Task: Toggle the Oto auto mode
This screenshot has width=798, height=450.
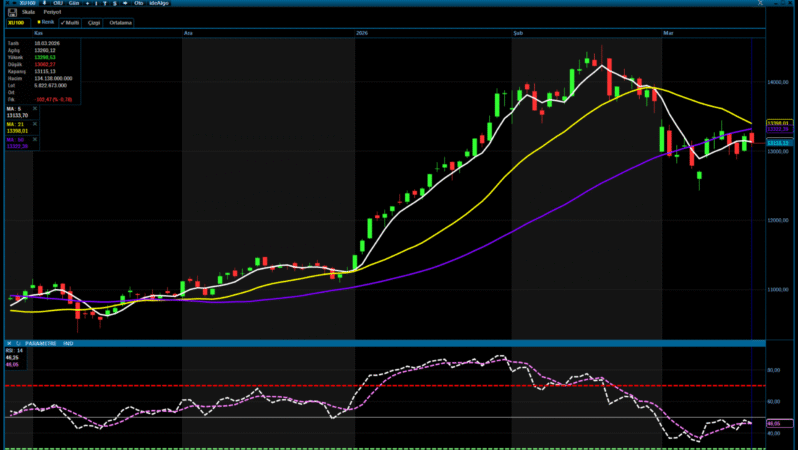Action: (x=138, y=3)
